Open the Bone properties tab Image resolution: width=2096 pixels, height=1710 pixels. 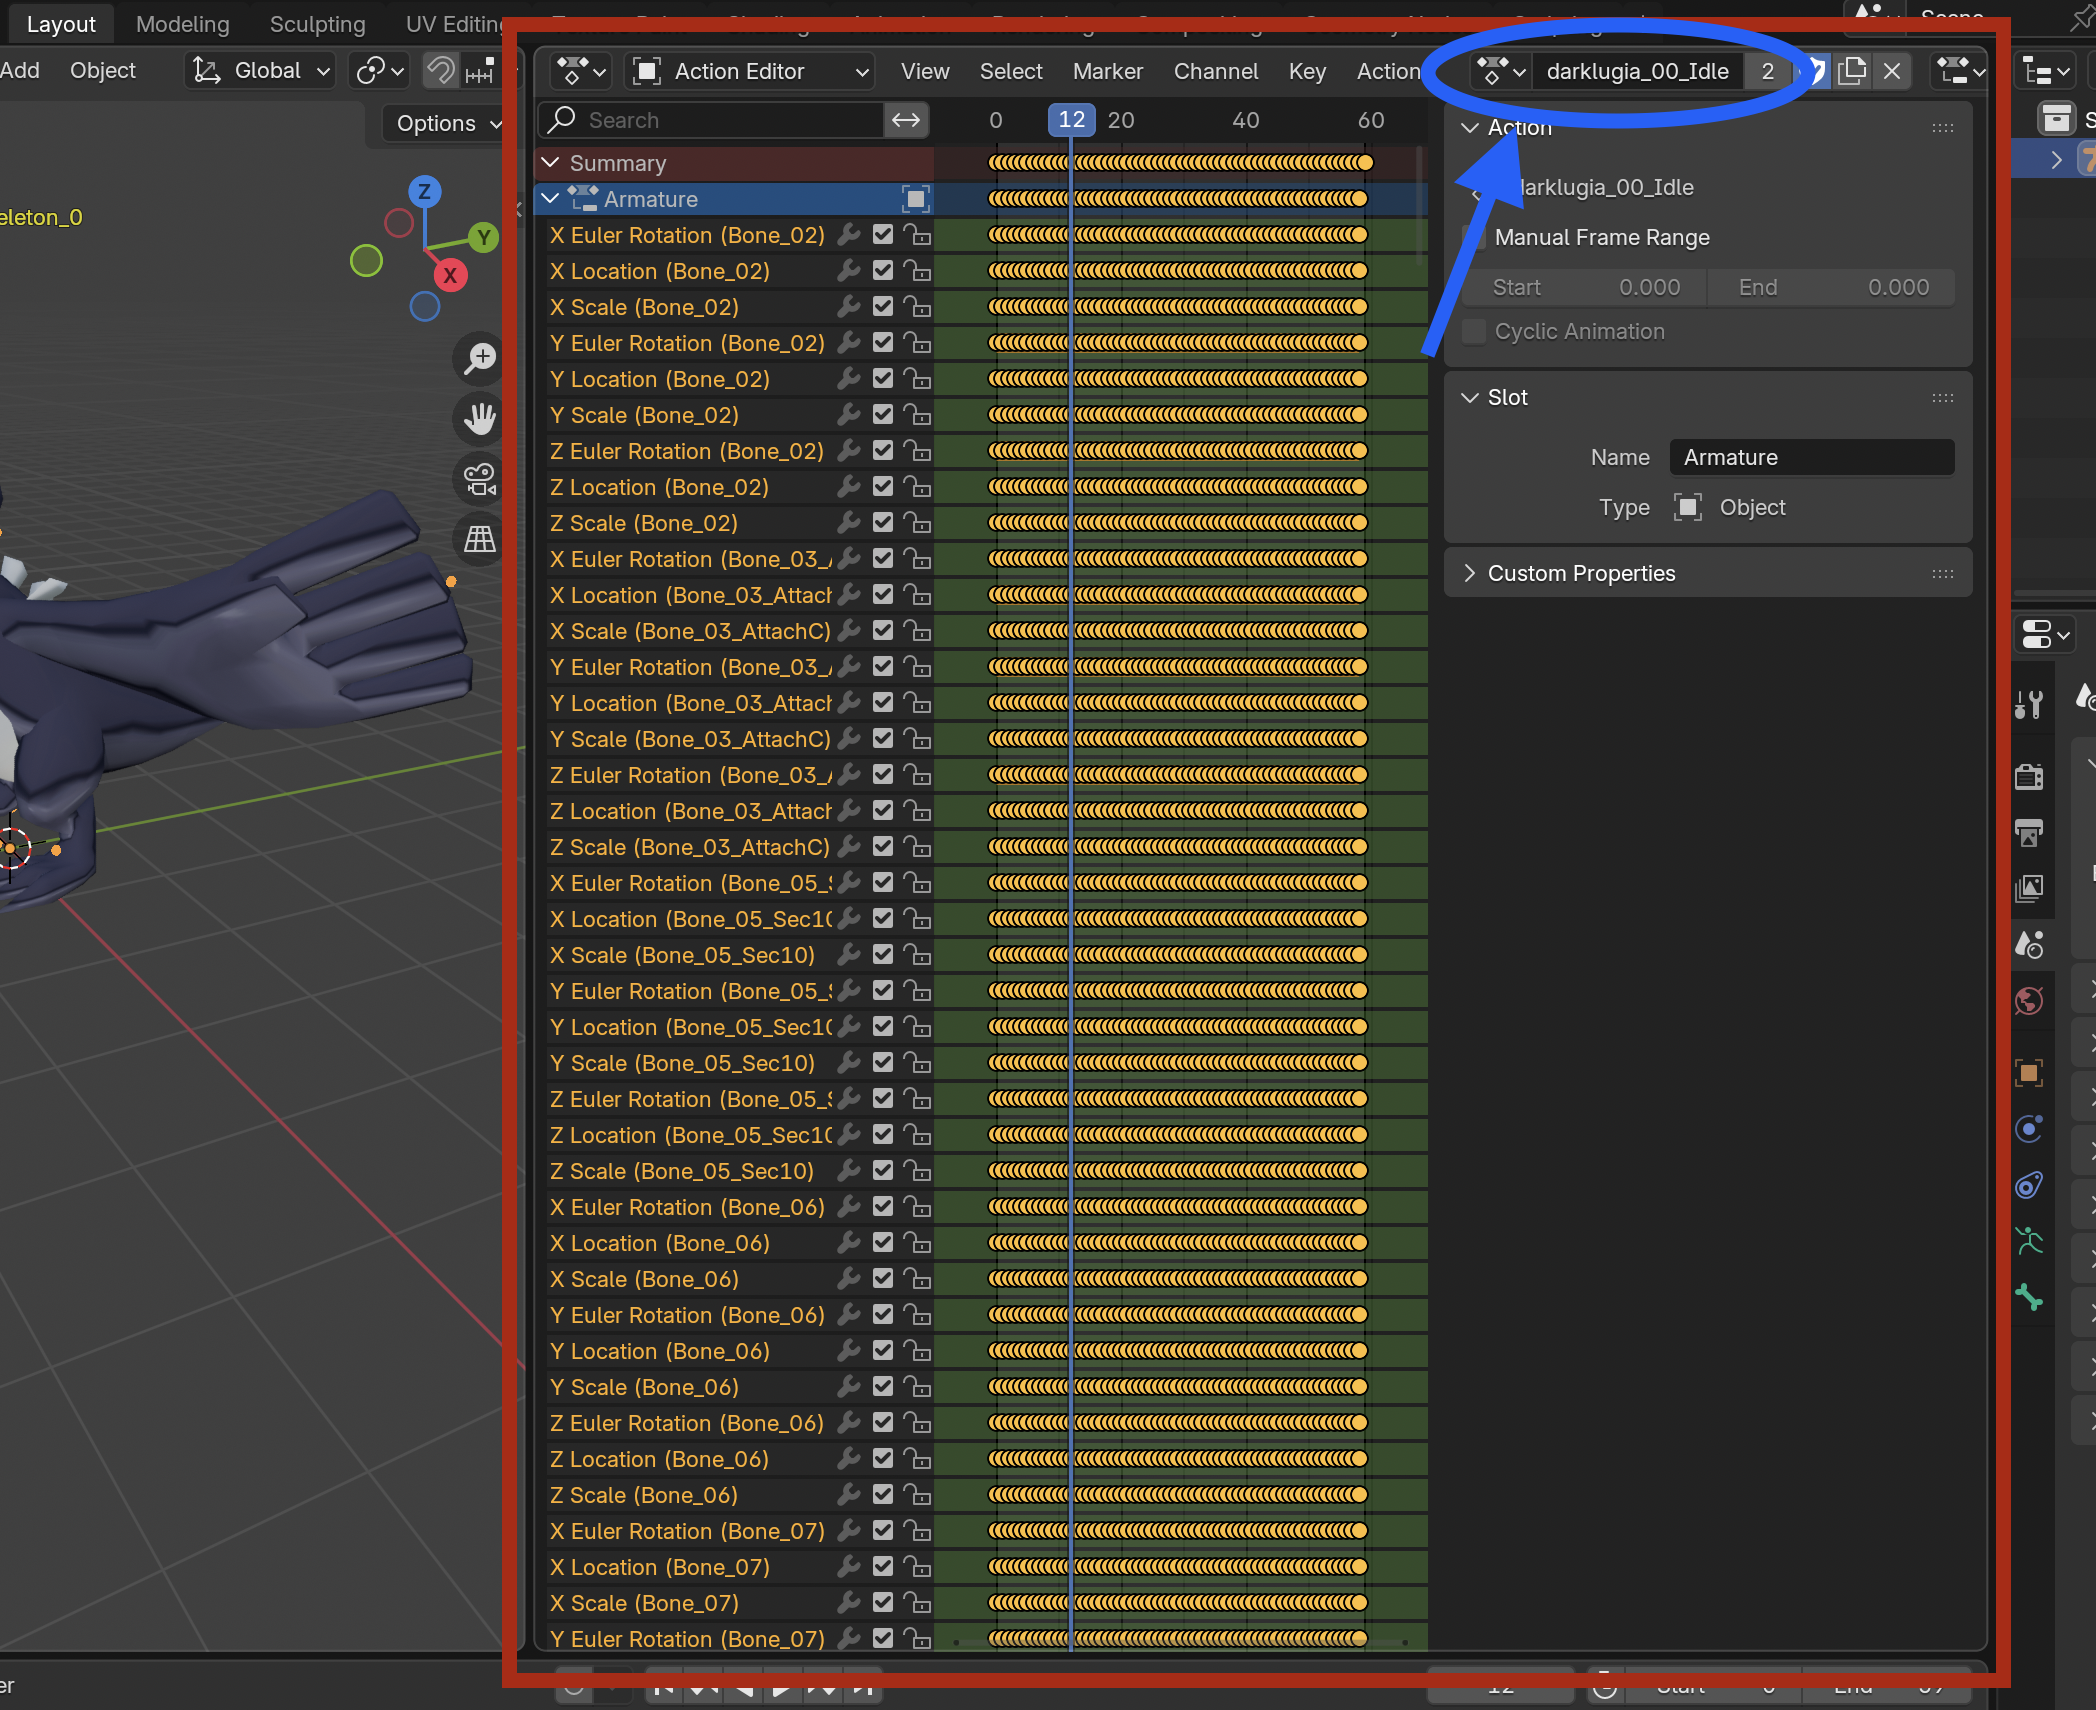click(x=2030, y=1298)
